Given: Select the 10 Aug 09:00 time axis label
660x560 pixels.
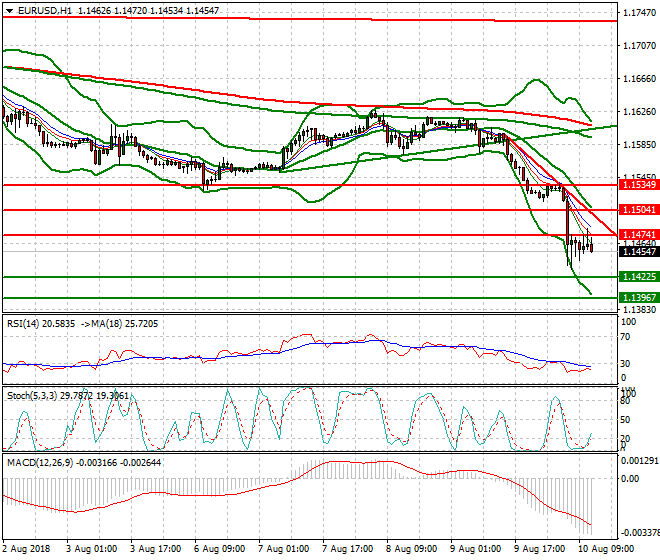Looking at the screenshot, I should click(x=606, y=549).
